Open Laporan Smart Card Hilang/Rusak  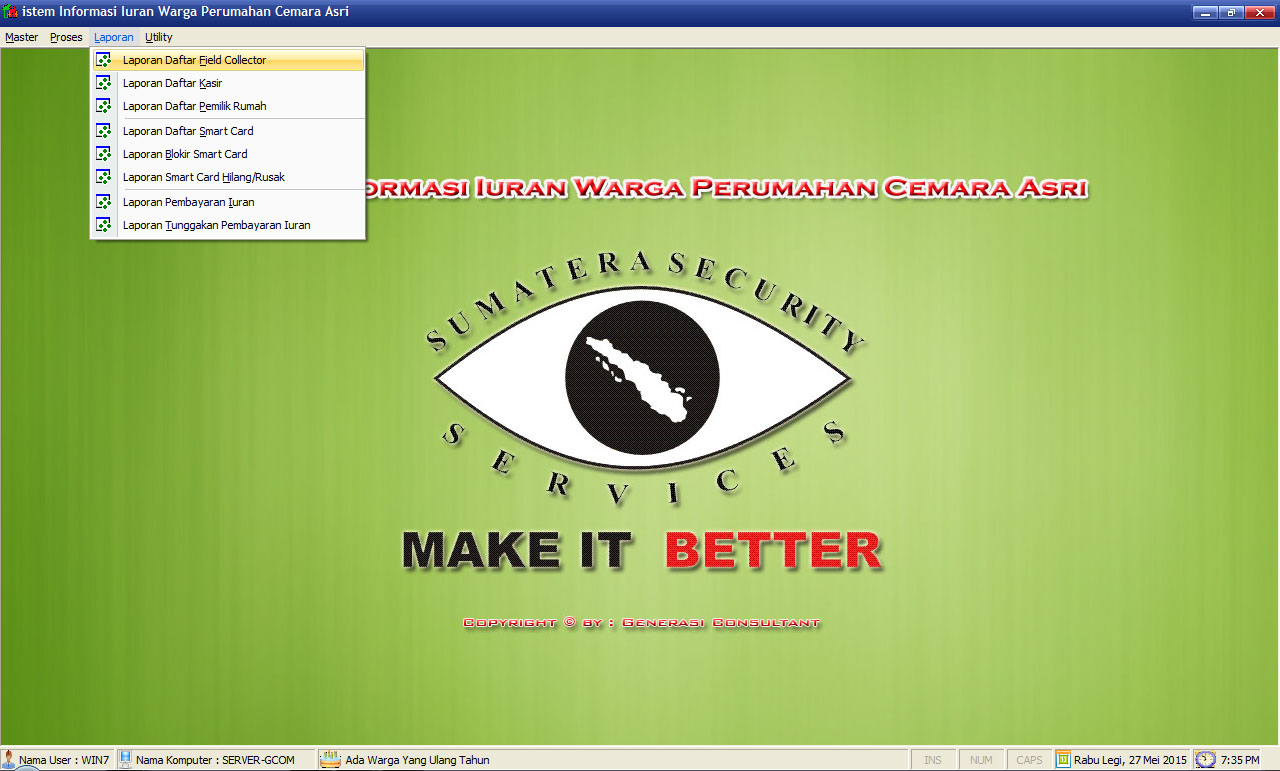[203, 177]
